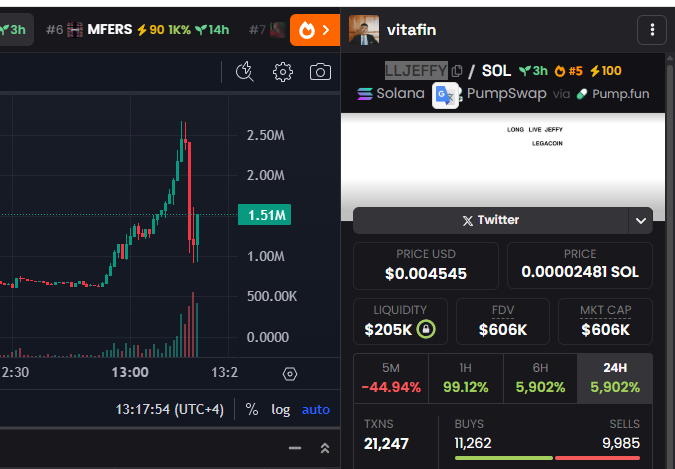This screenshot has width=675, height=469.
Task: Open chart settings gear
Action: tap(282, 71)
